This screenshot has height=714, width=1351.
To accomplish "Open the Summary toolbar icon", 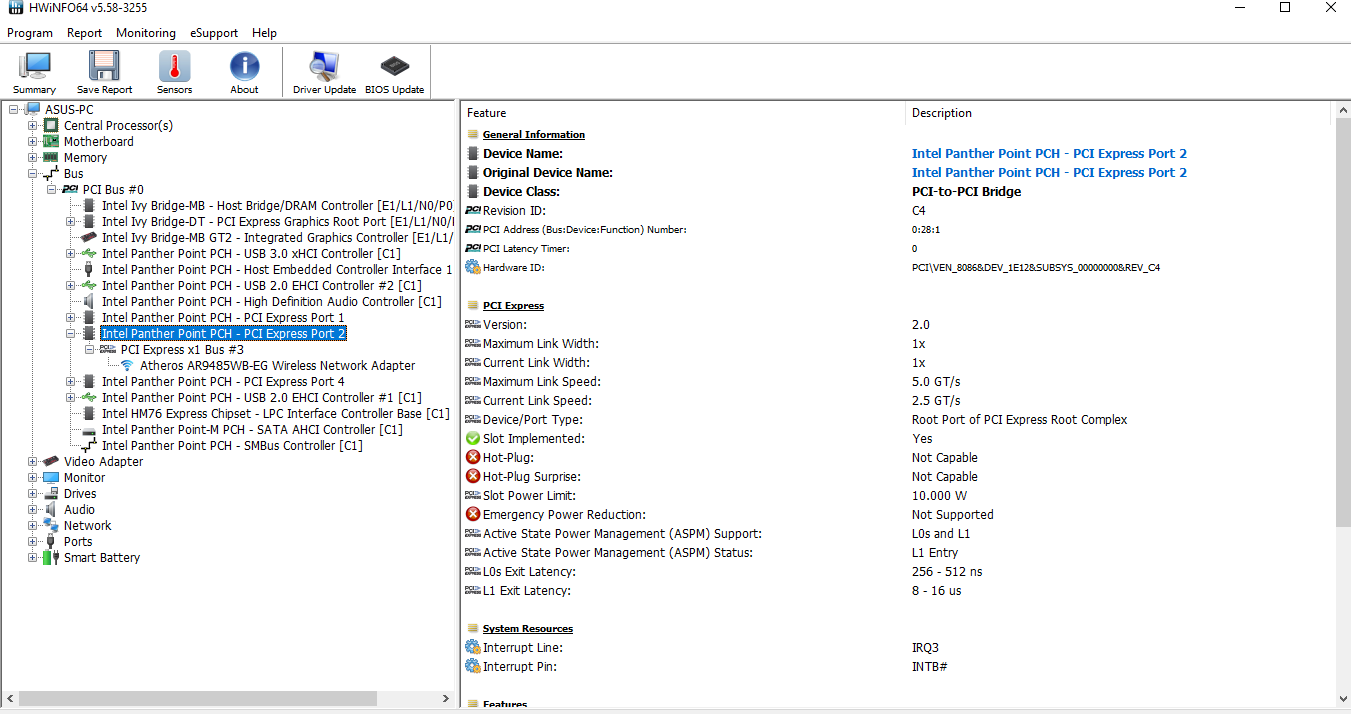I will click(x=34, y=67).
